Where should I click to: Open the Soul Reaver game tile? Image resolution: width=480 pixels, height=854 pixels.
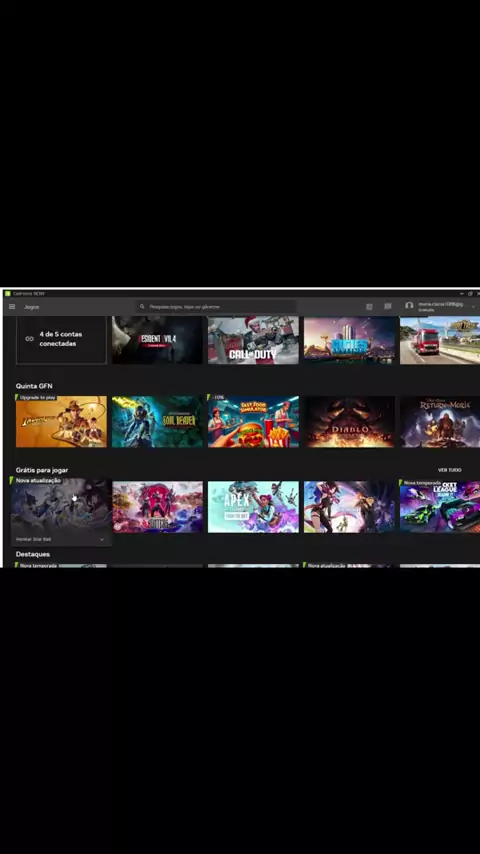click(157, 422)
